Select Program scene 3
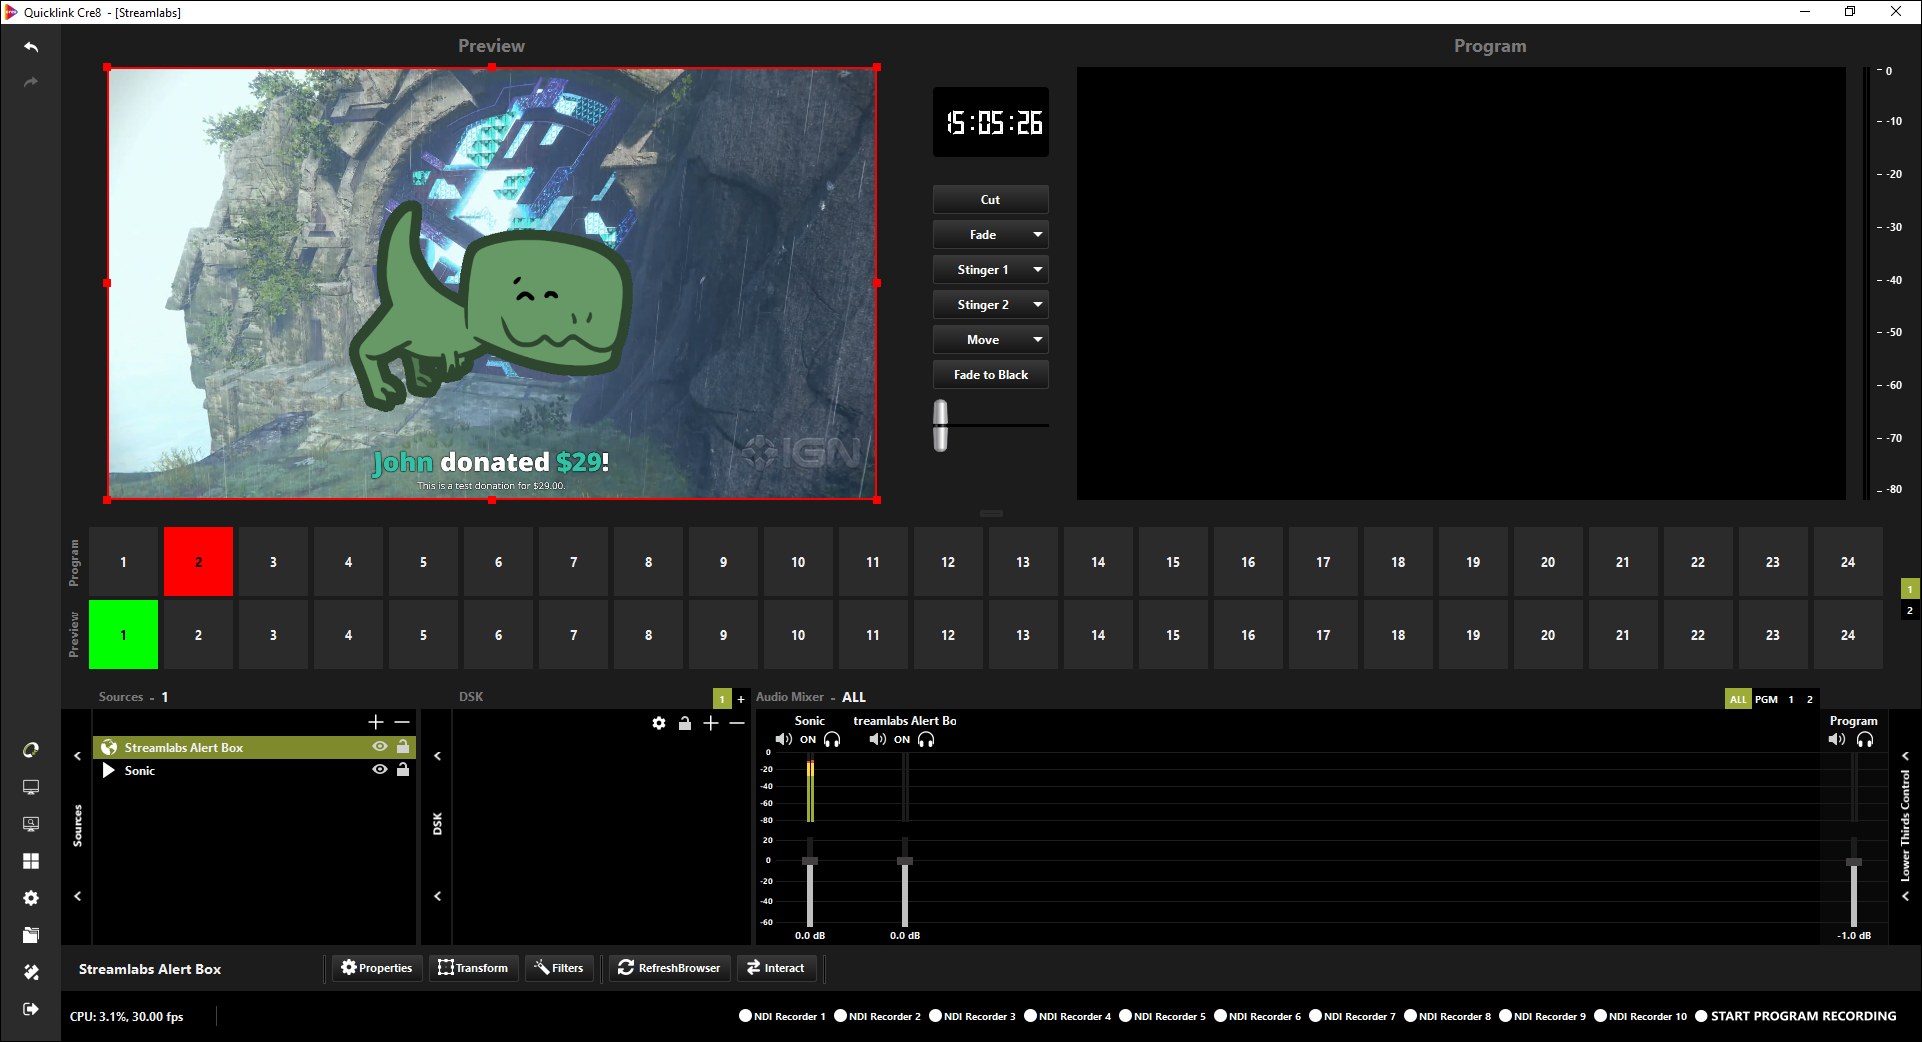The height and width of the screenshot is (1042, 1922). 273,562
